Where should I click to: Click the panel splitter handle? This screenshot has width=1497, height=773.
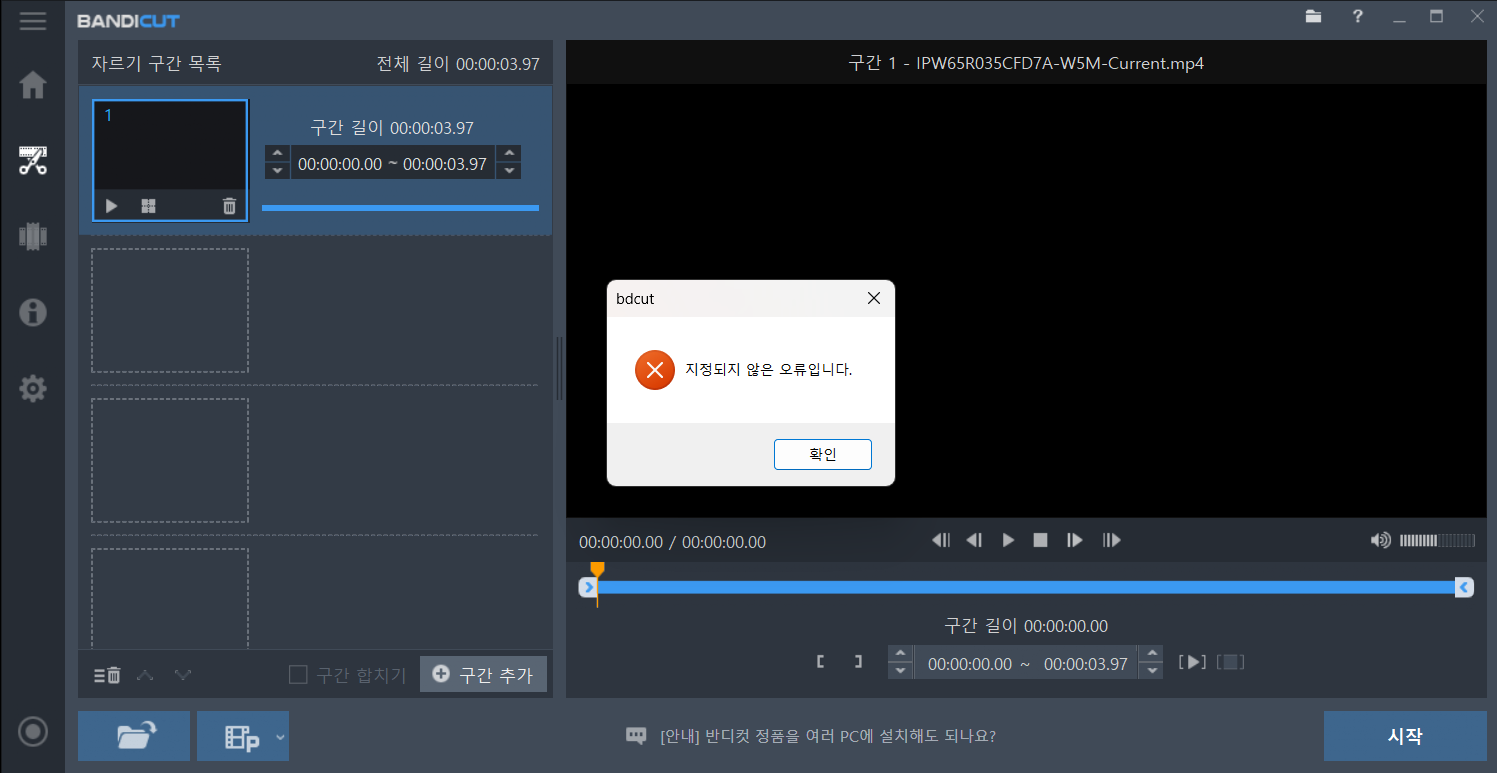point(559,369)
